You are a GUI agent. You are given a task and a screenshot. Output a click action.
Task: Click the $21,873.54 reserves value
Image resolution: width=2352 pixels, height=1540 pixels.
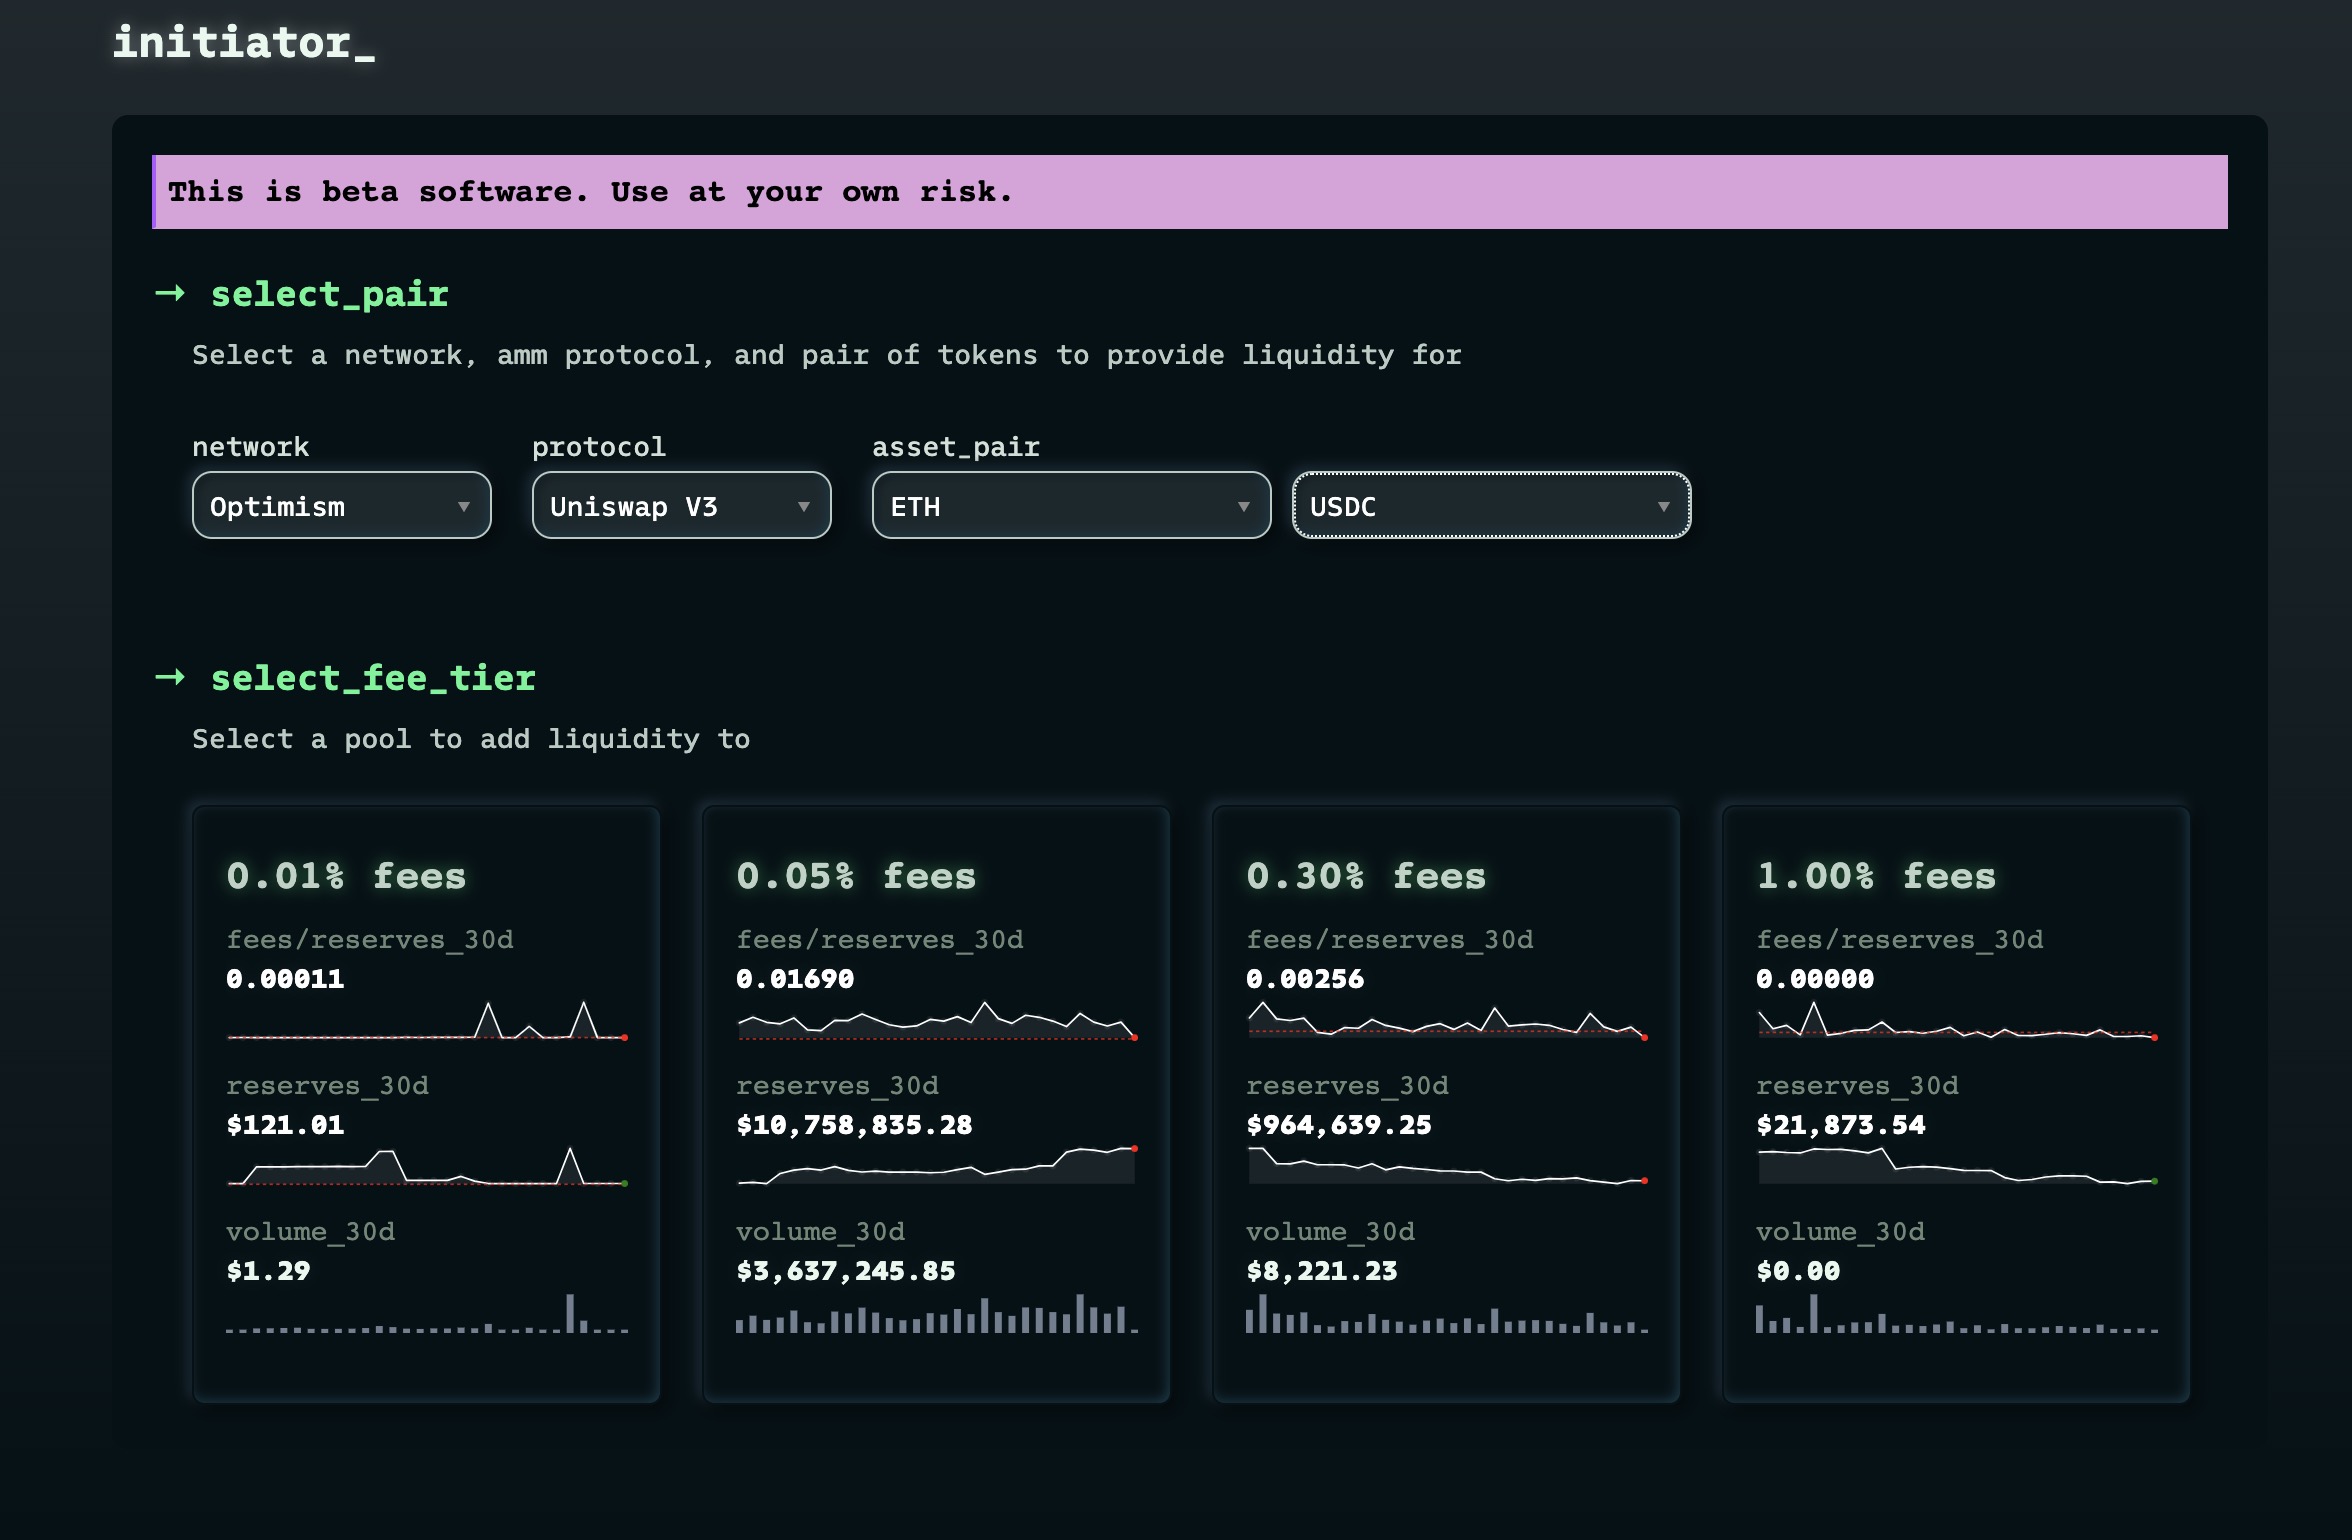[x=1841, y=1125]
